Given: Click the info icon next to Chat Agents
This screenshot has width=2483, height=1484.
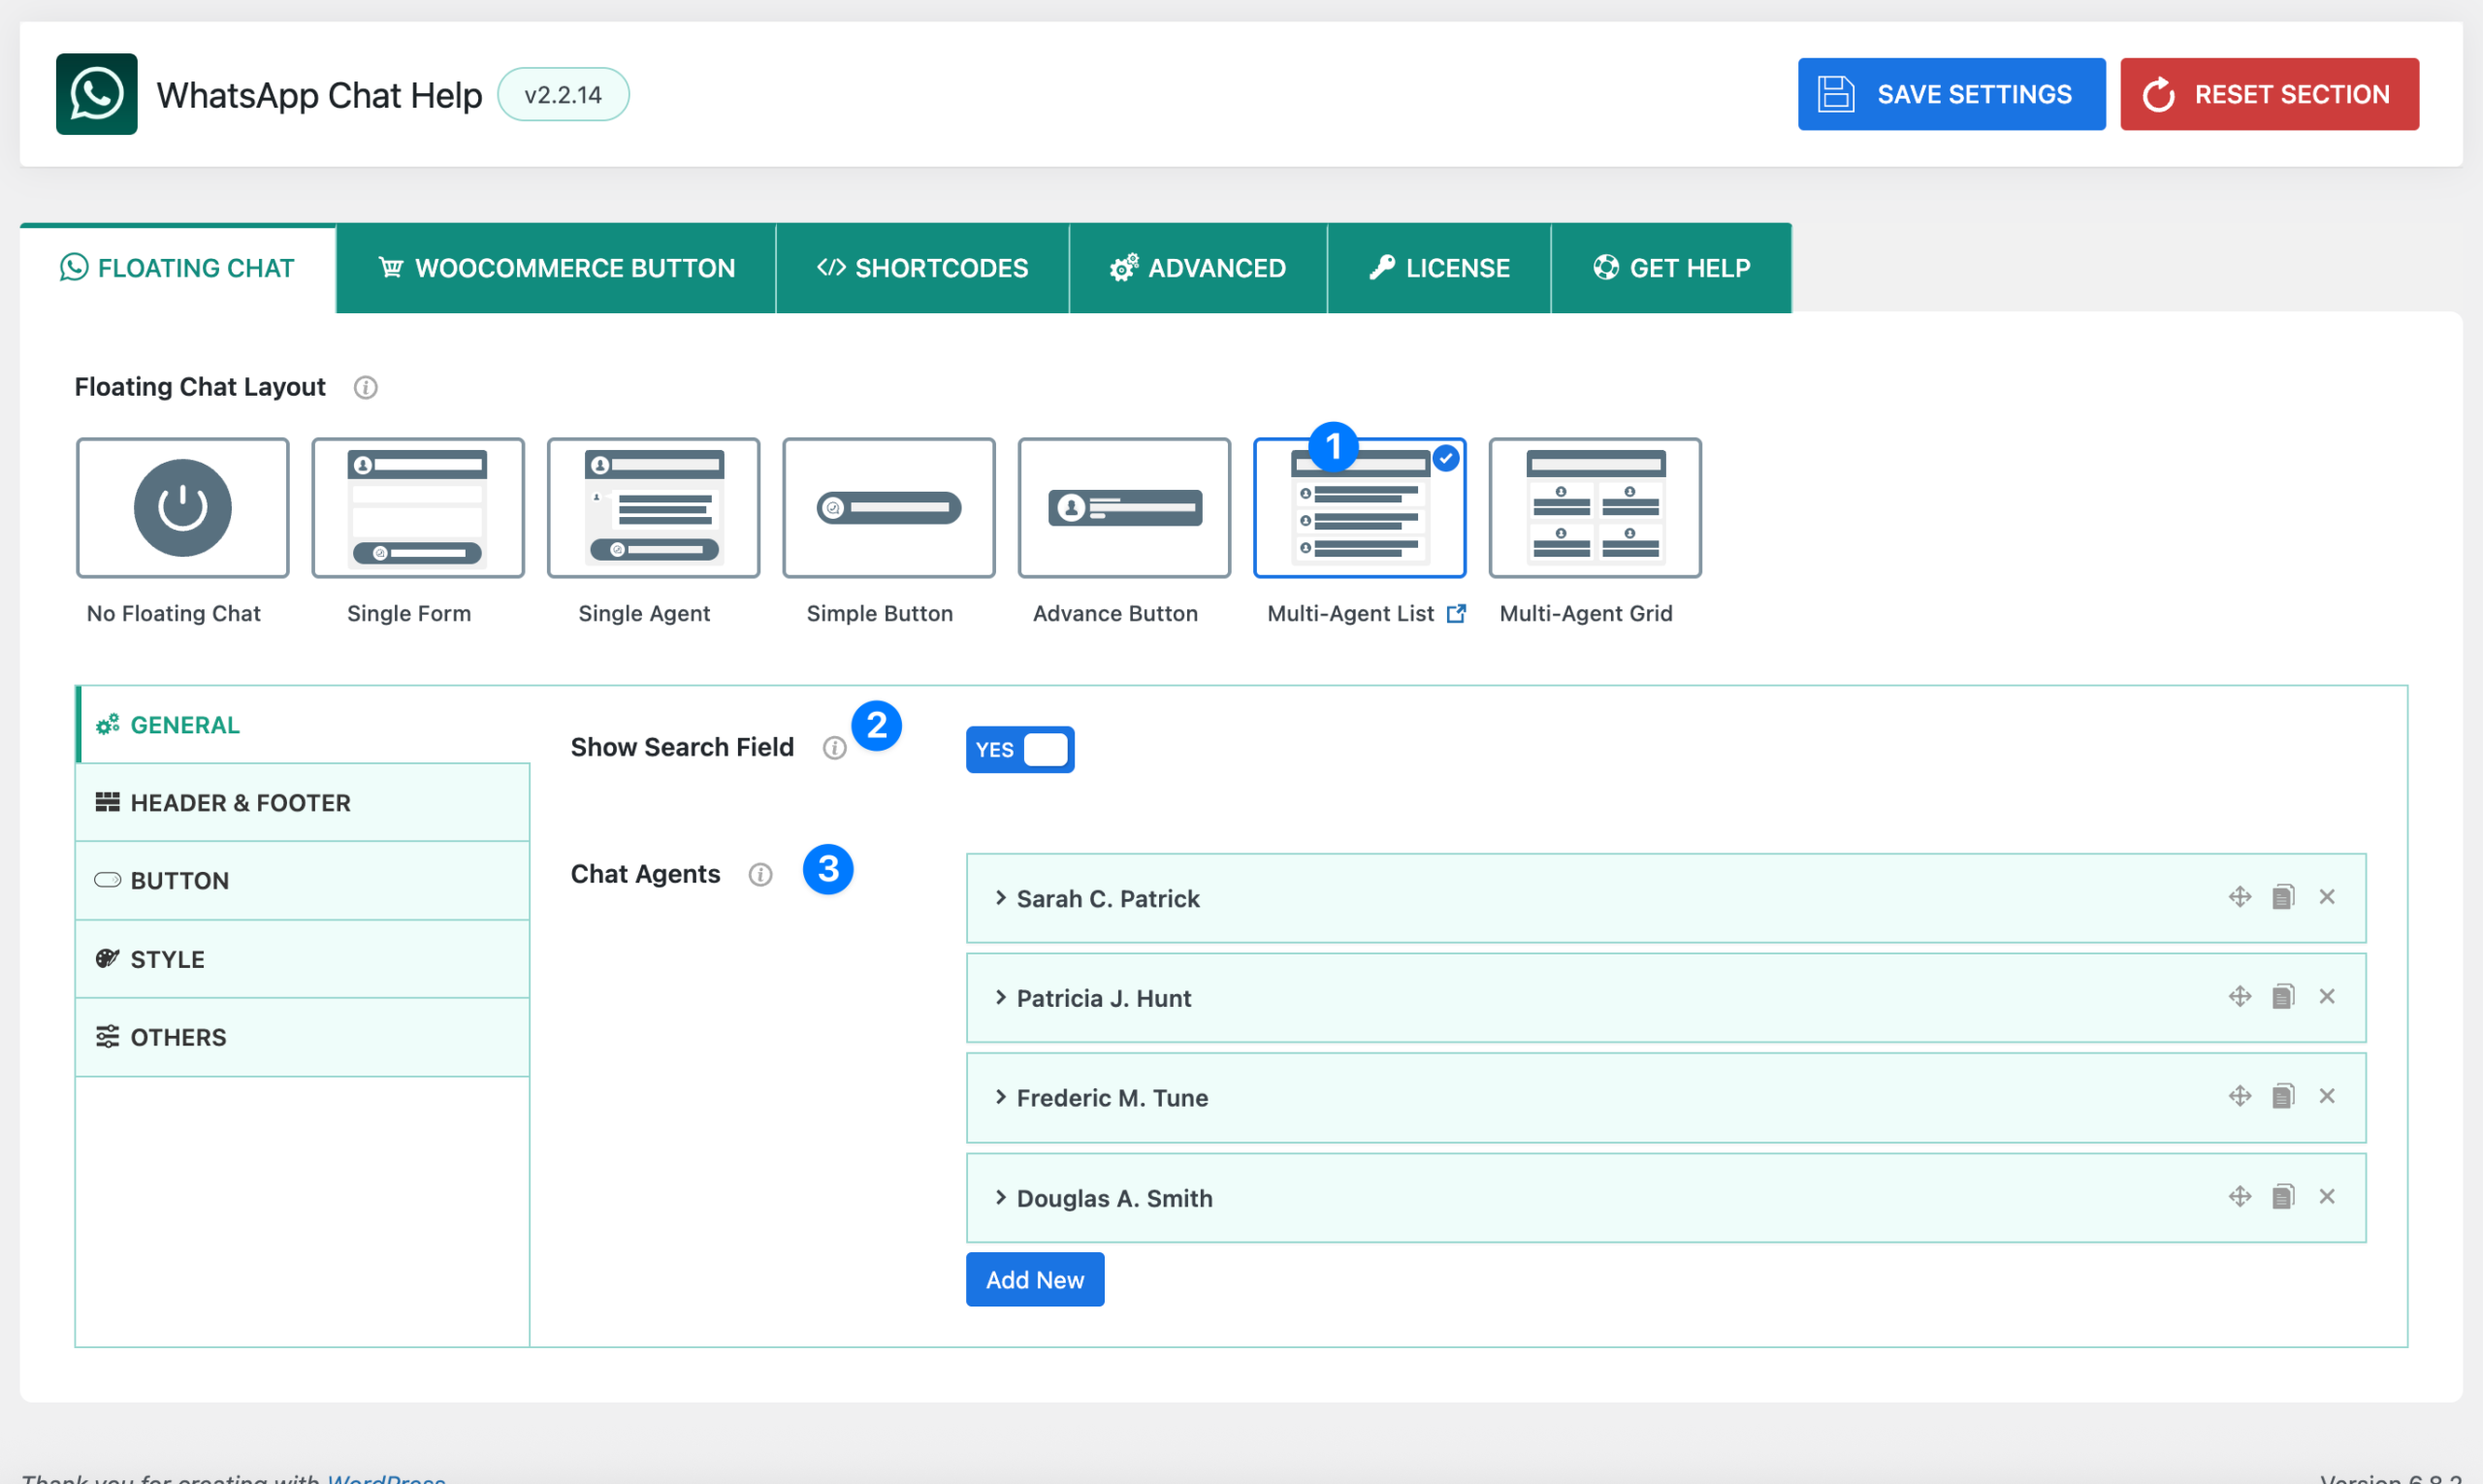Looking at the screenshot, I should click(760, 875).
